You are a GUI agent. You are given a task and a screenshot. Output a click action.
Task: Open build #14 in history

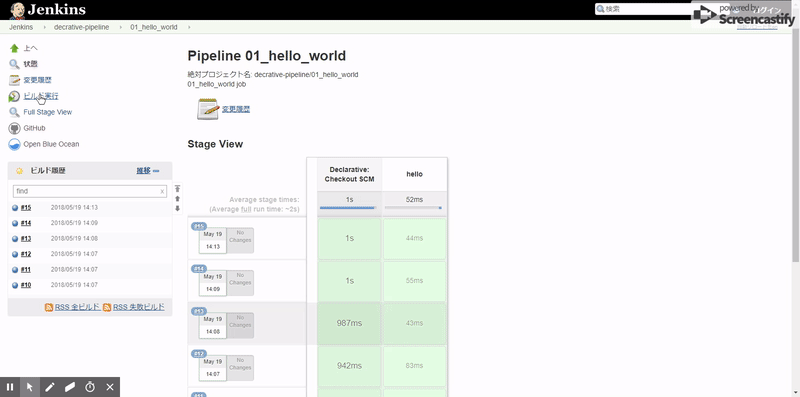(26, 224)
